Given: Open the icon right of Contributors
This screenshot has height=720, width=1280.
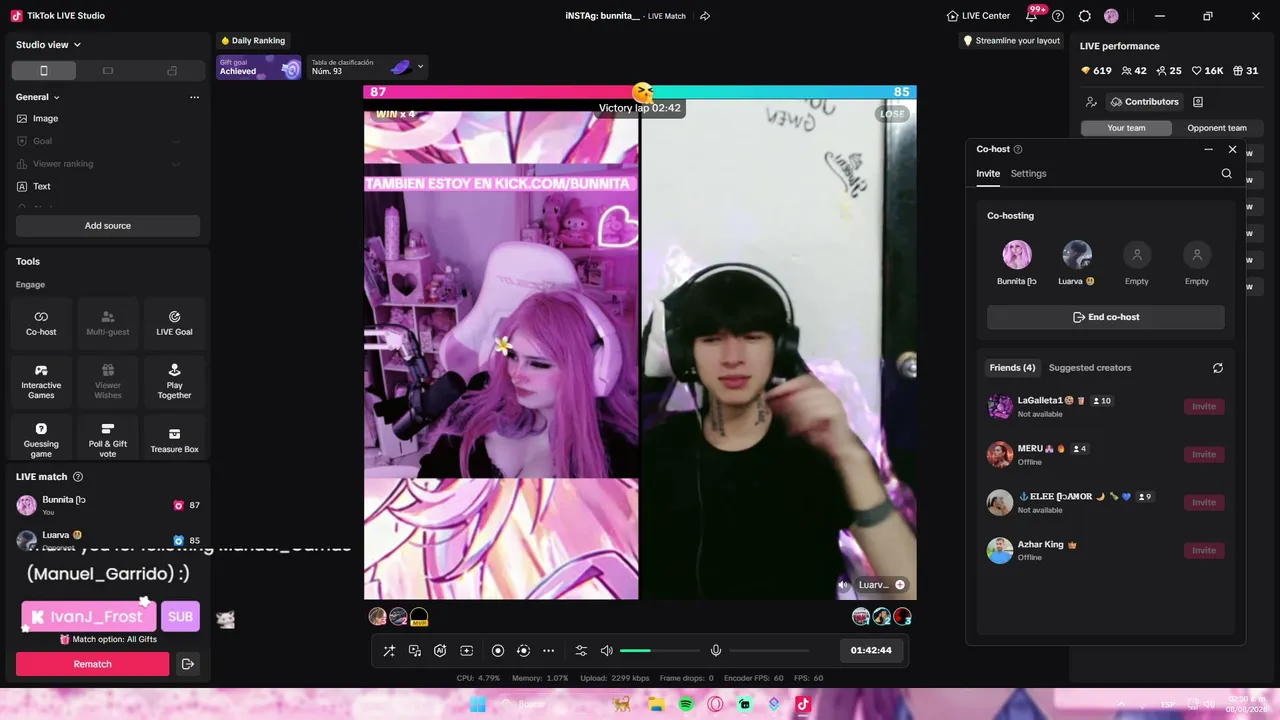Looking at the screenshot, I should [1198, 102].
